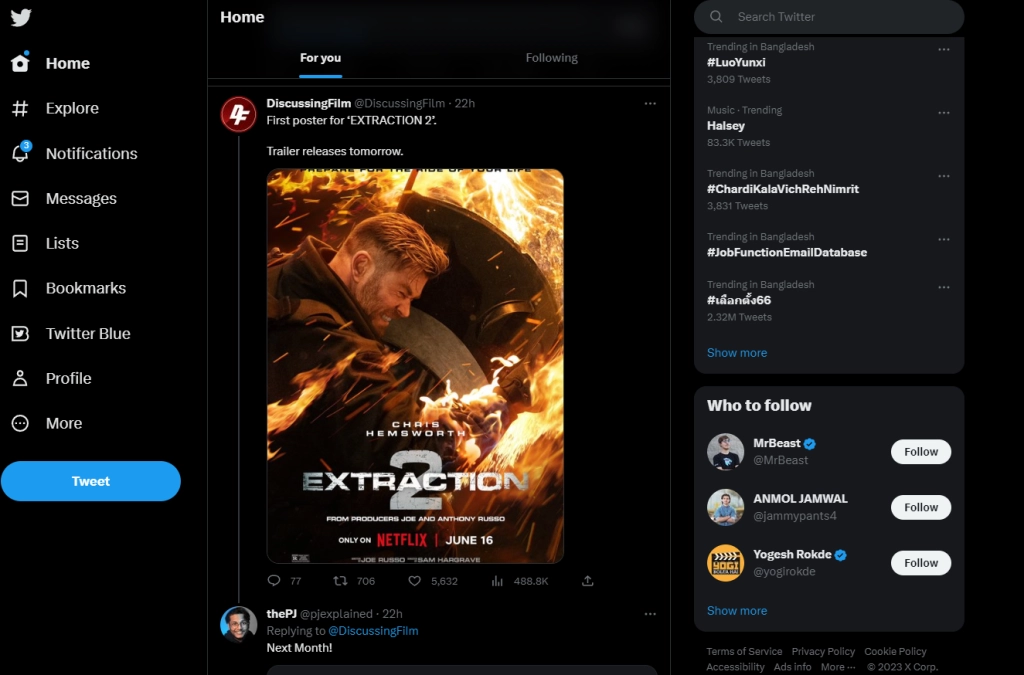The image size is (1024, 675).
Task: Go to Messages in navigation
Action: (x=81, y=198)
